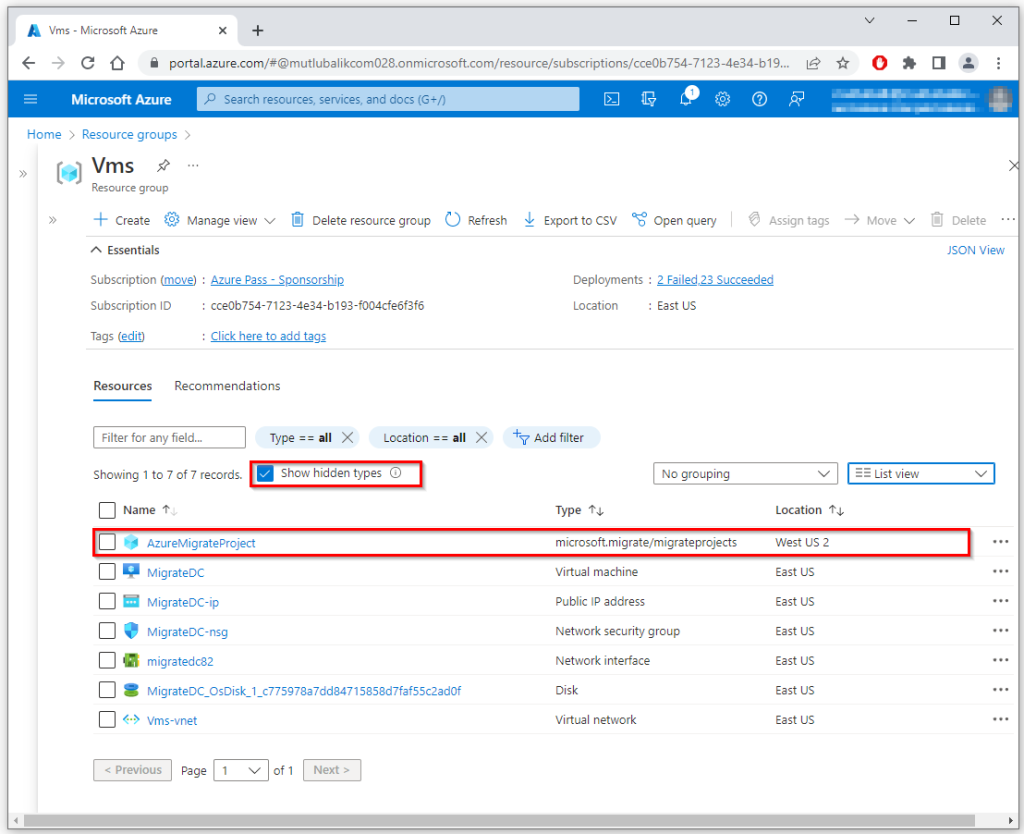Check the MigrateDC-ip row checkbox
Screen dimensions: 1024x834
[x=107, y=601]
